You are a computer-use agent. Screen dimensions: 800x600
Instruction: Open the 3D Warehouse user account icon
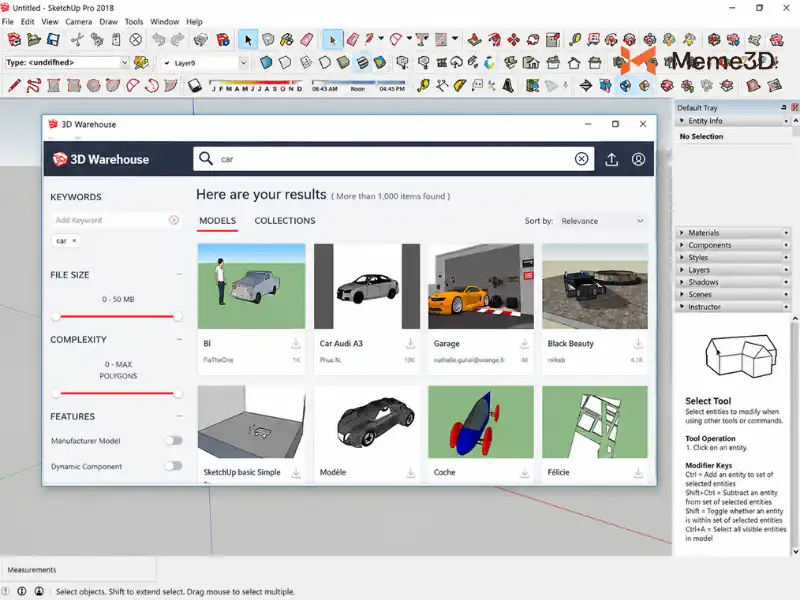point(638,159)
